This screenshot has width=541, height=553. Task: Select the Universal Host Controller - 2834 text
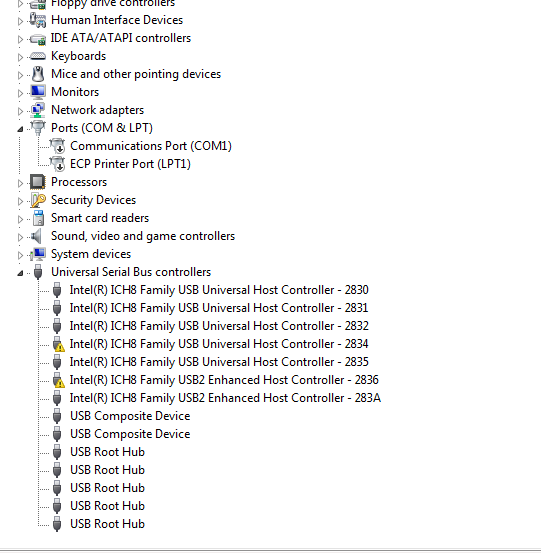click(219, 344)
